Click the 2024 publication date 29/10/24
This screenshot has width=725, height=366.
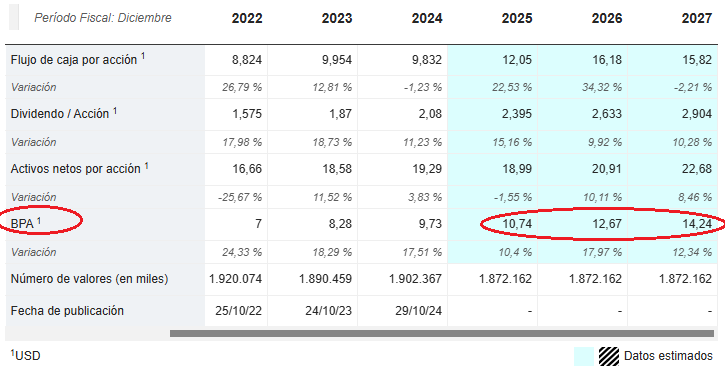click(419, 311)
